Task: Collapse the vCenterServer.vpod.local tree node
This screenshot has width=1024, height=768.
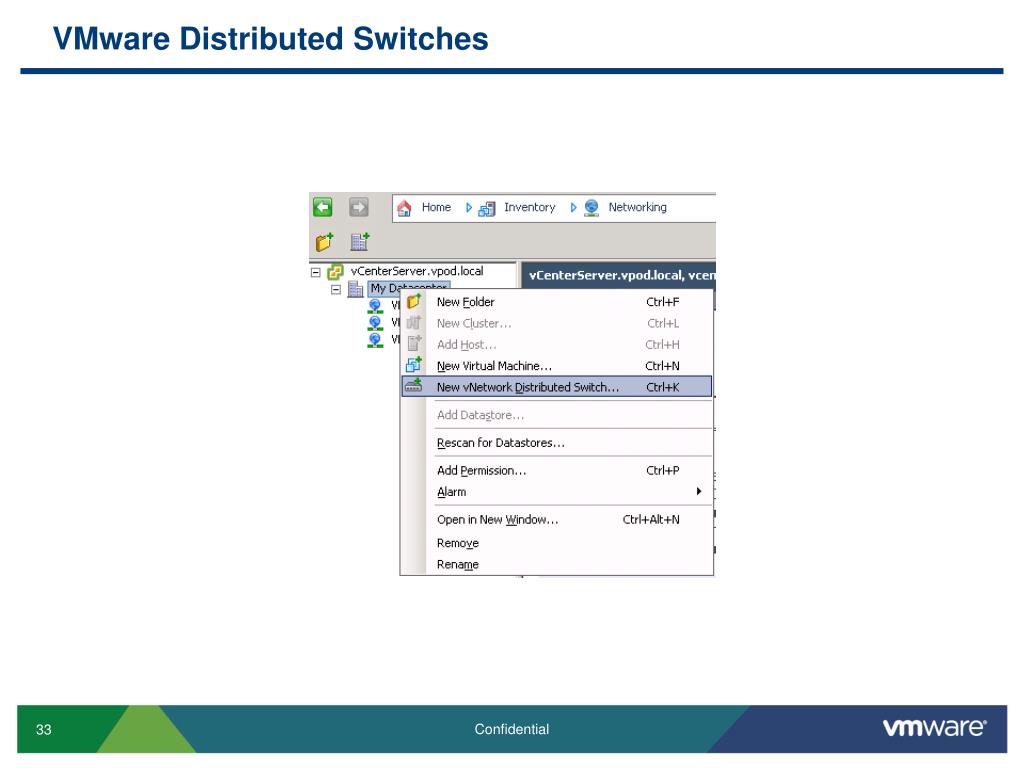Action: click(x=315, y=272)
